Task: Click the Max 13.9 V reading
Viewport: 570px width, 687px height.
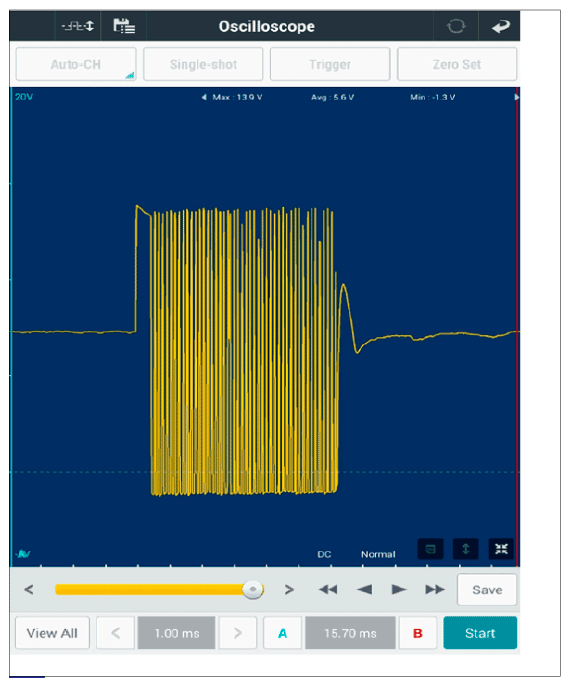Action: coord(237,97)
